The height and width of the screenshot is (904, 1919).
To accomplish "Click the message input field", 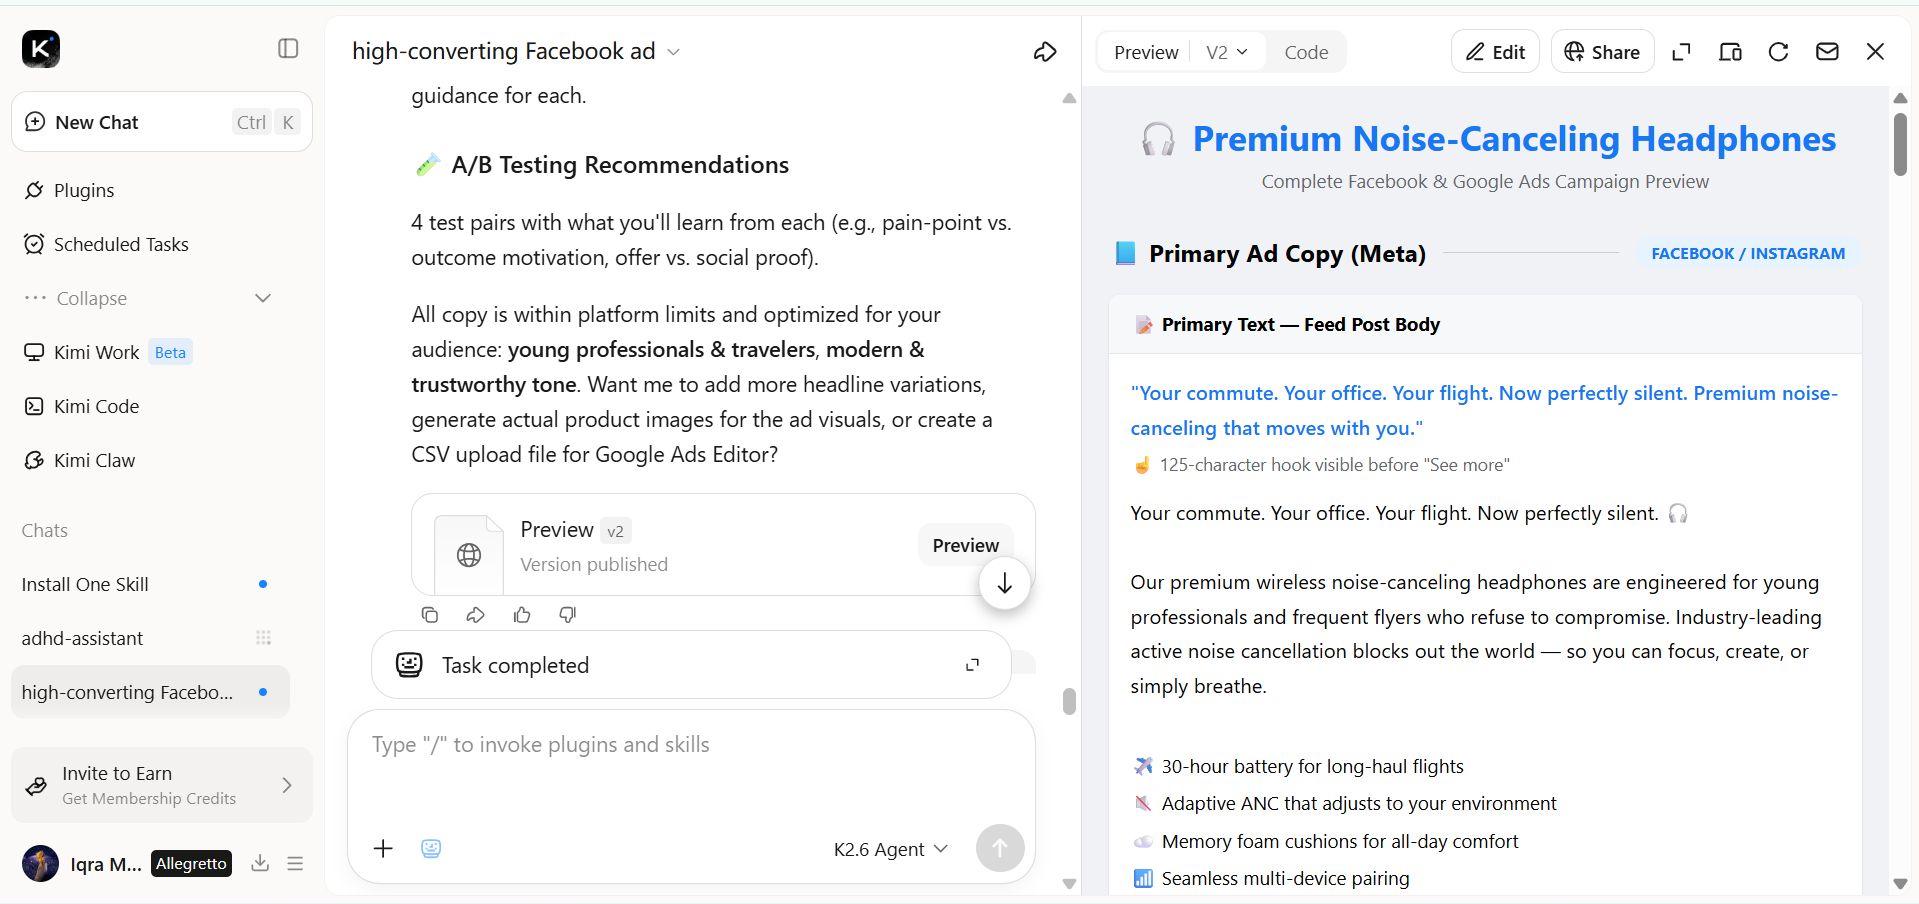I will pyautogui.click(x=690, y=770).
